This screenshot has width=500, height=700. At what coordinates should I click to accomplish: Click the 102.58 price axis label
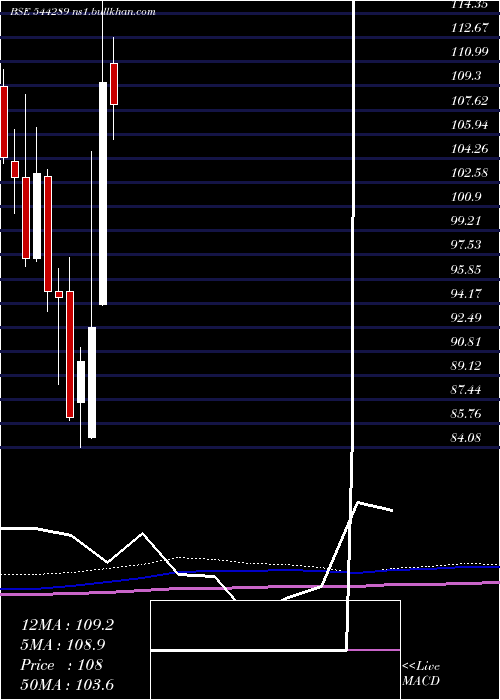click(x=469, y=172)
